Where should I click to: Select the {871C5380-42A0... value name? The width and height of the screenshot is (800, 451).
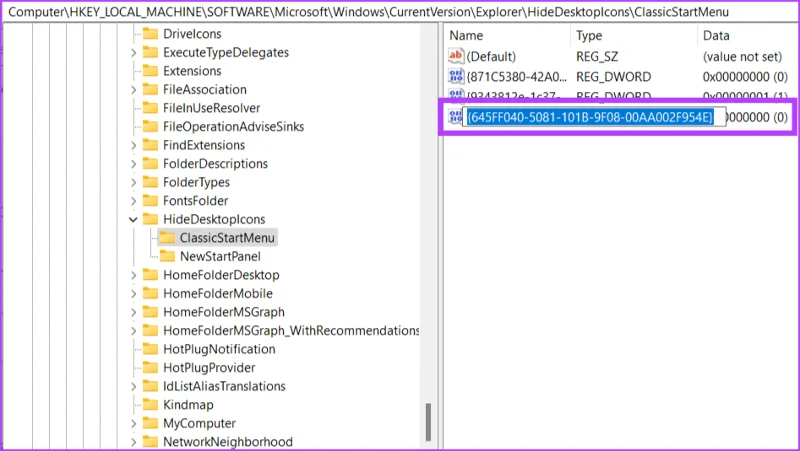[x=516, y=77]
